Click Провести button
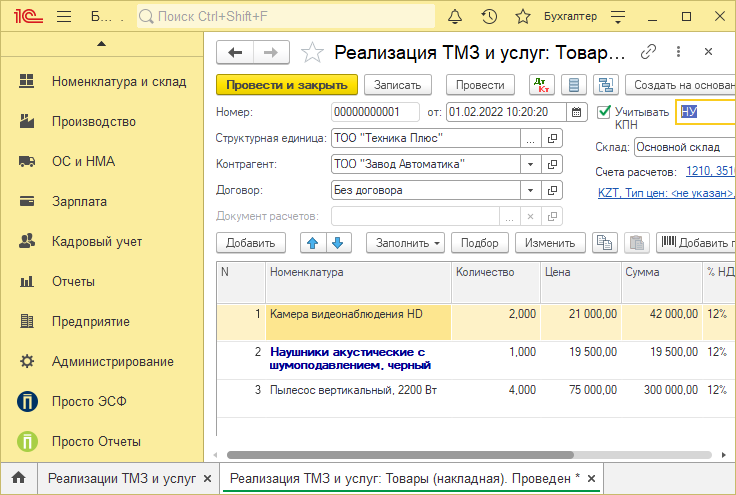 coord(480,85)
